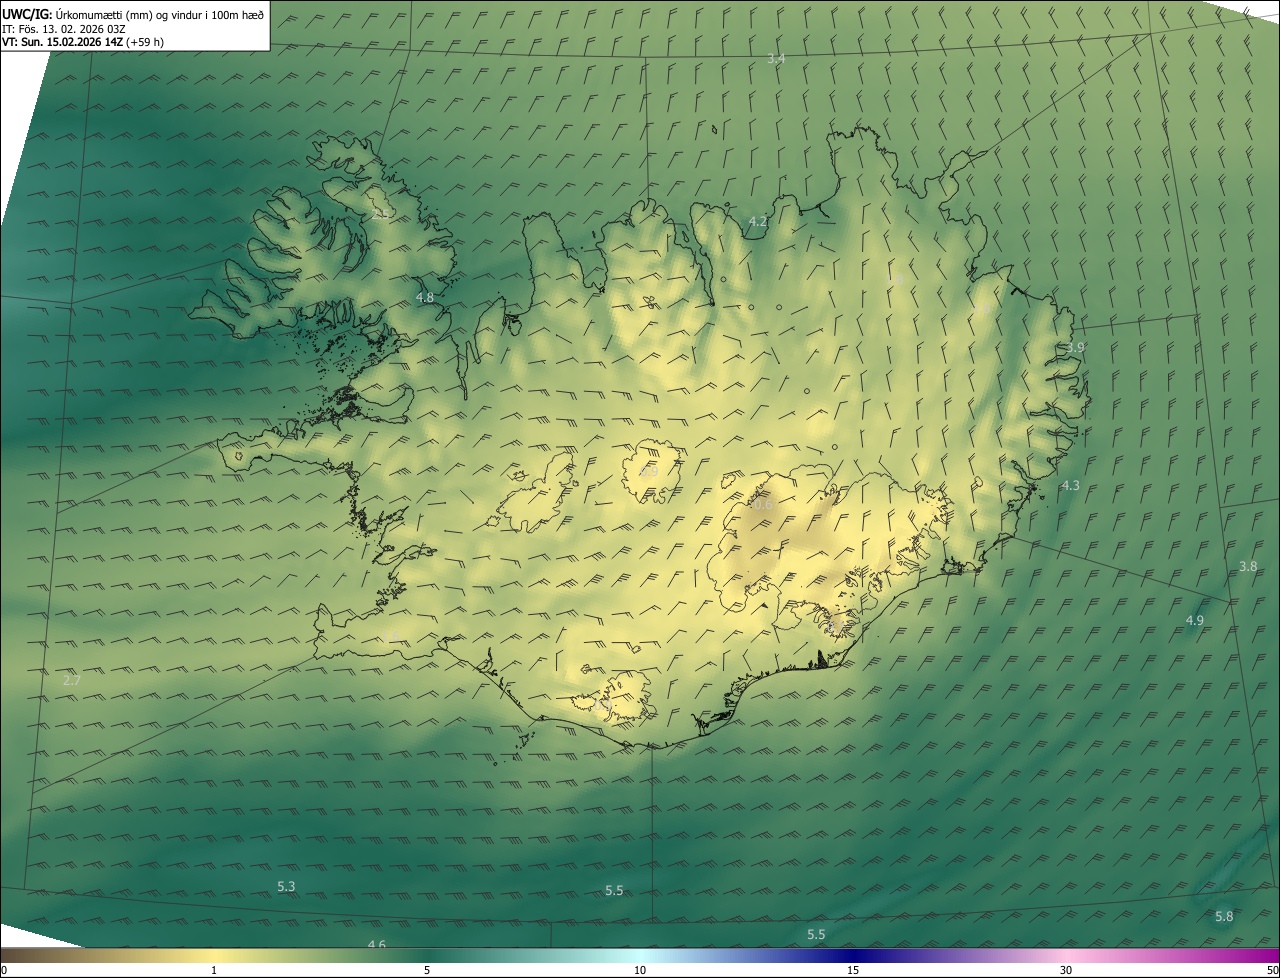Click the initial time line 'IT: Fös. 13. 02. 2026 03Z'

63,28
